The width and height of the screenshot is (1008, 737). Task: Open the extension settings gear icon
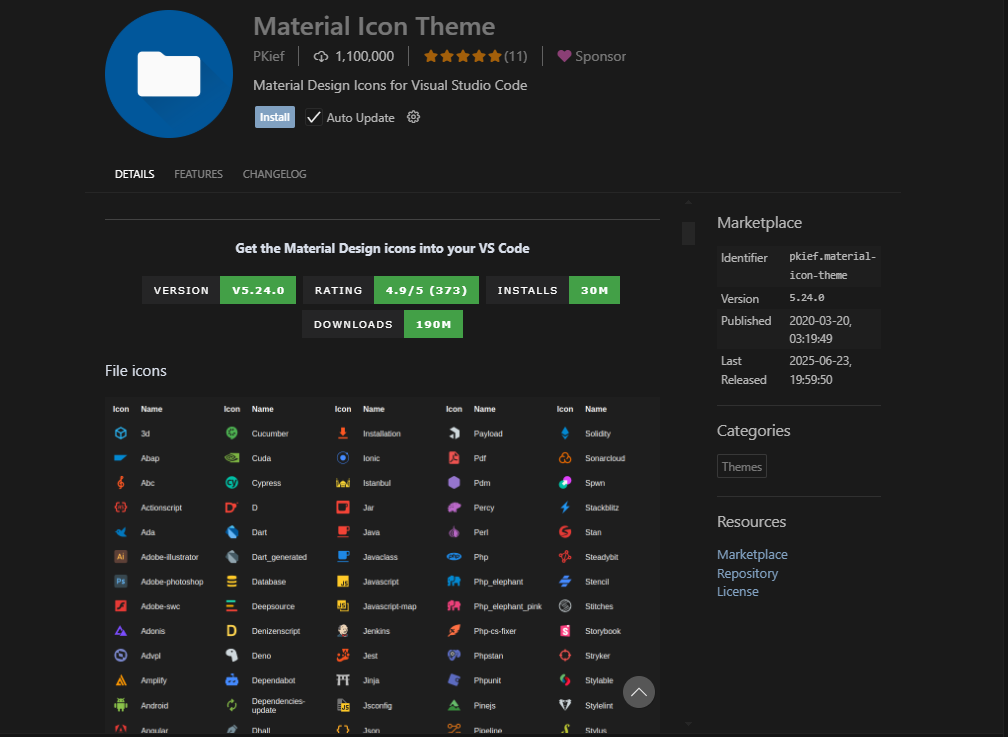click(413, 117)
